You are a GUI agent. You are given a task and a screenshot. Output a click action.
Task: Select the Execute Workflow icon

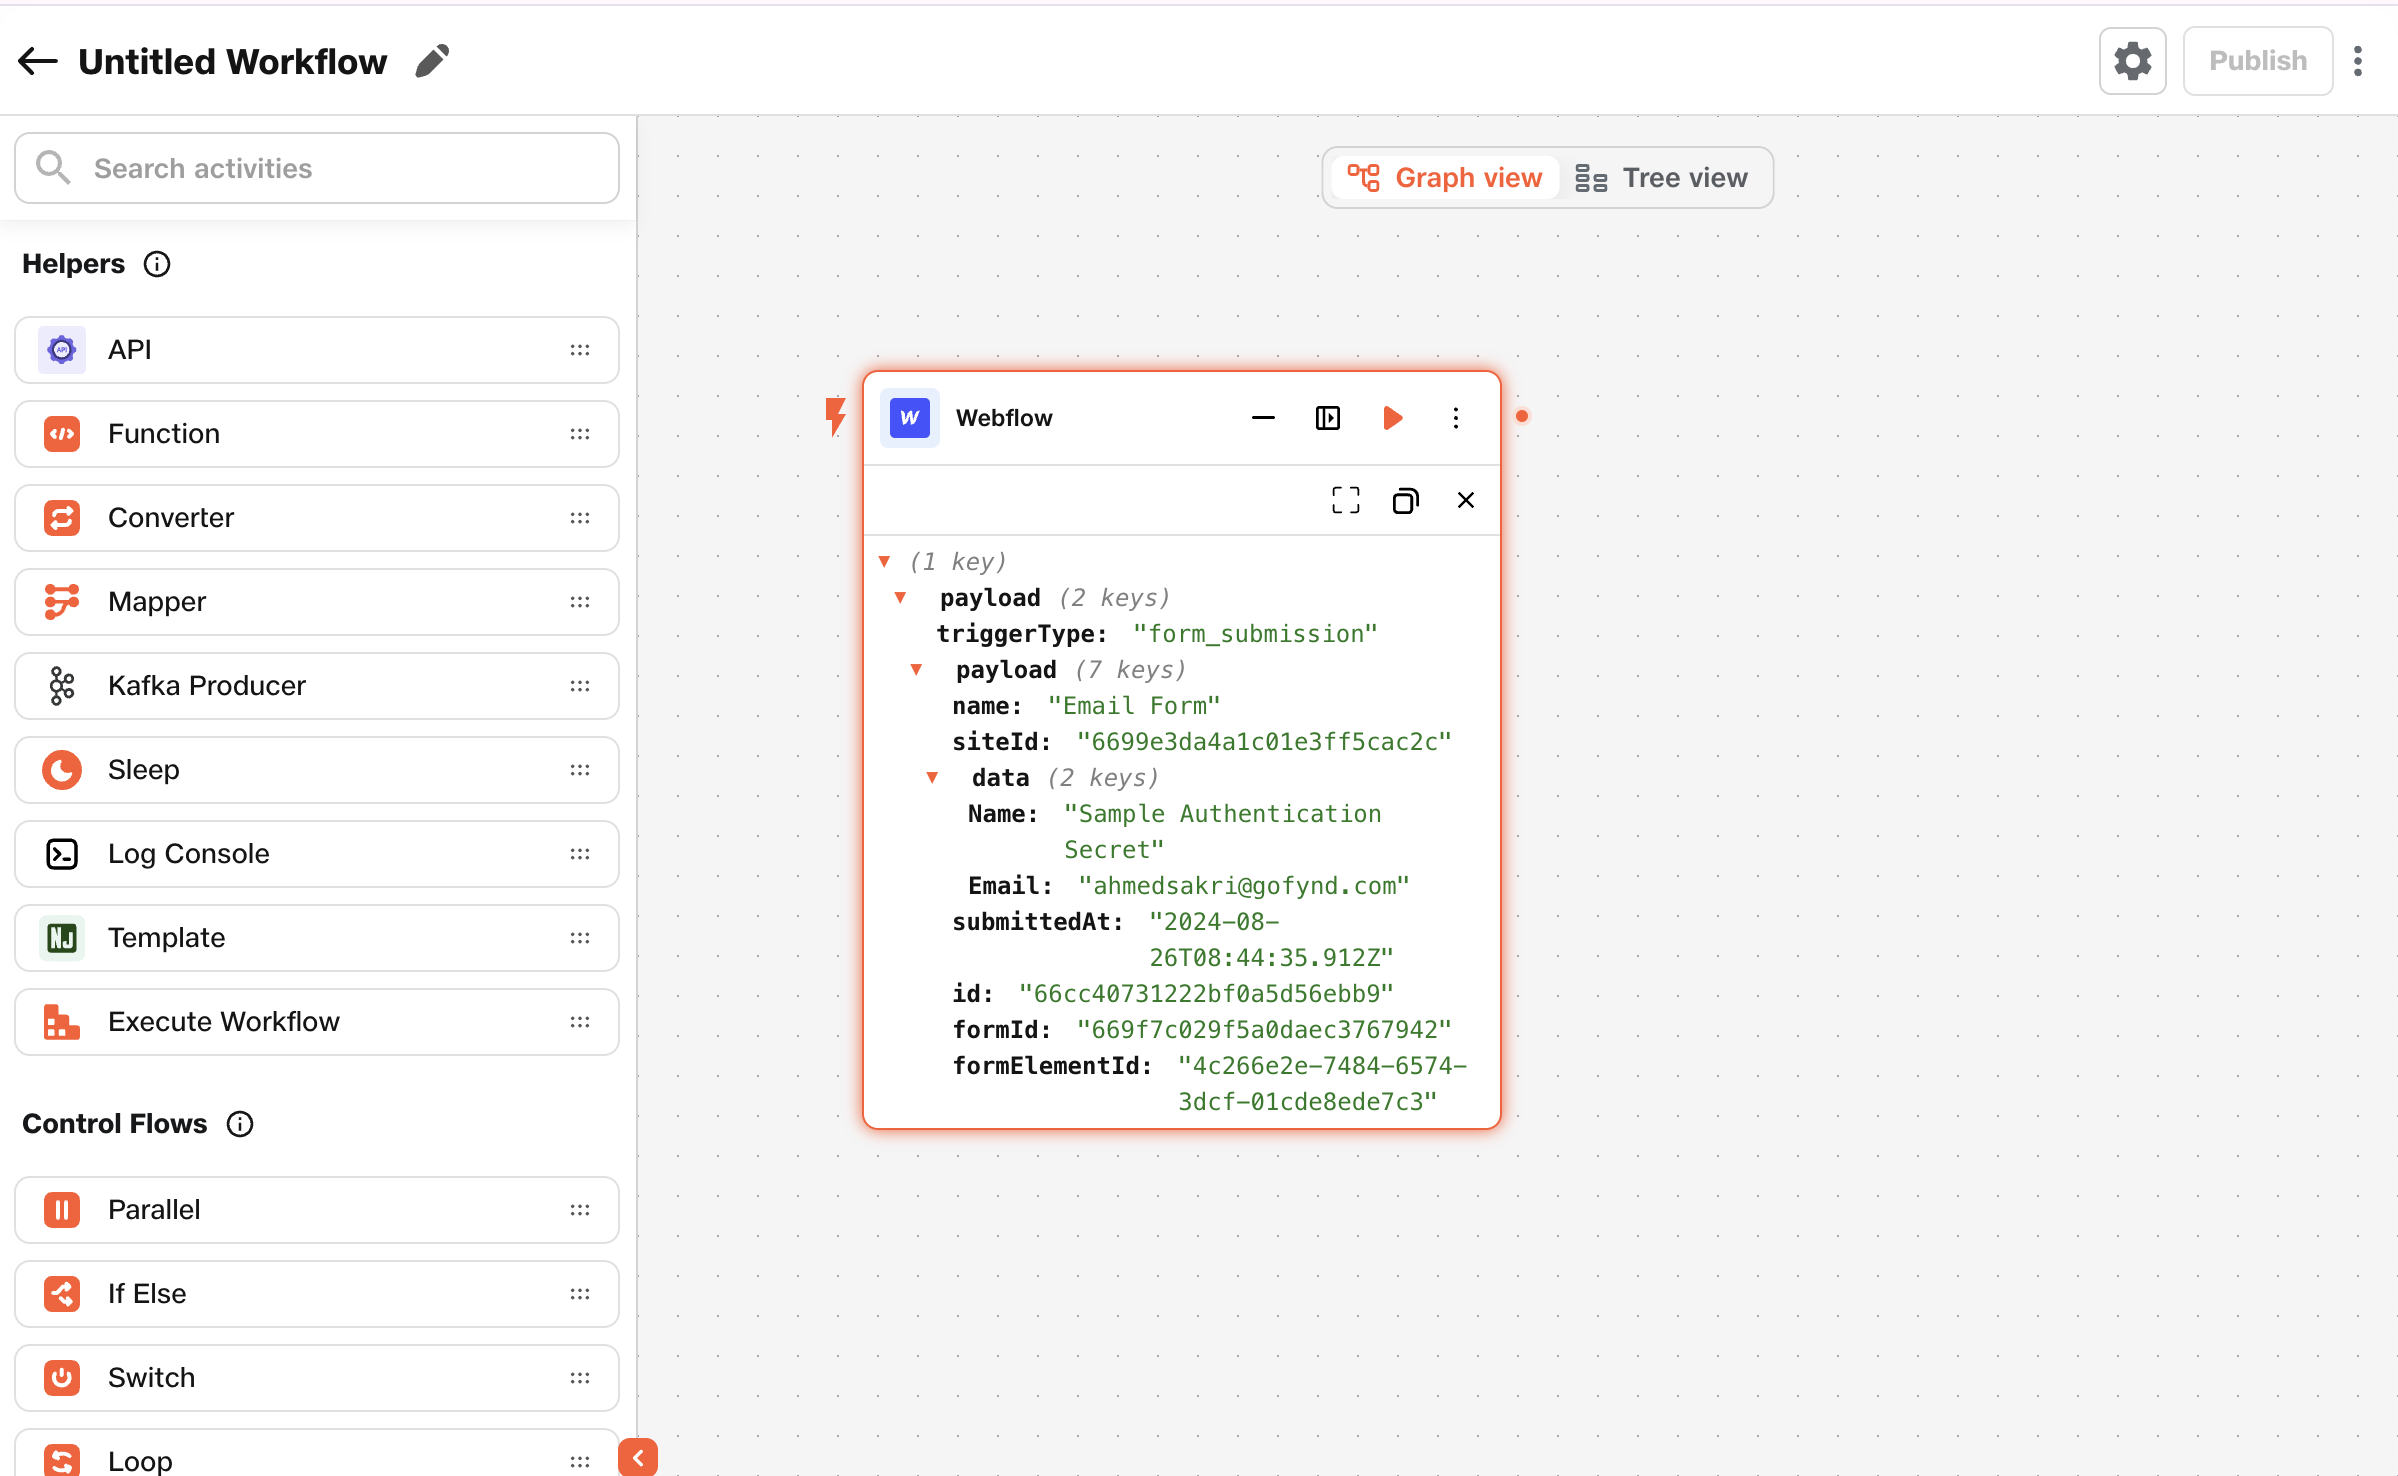[x=62, y=1022]
